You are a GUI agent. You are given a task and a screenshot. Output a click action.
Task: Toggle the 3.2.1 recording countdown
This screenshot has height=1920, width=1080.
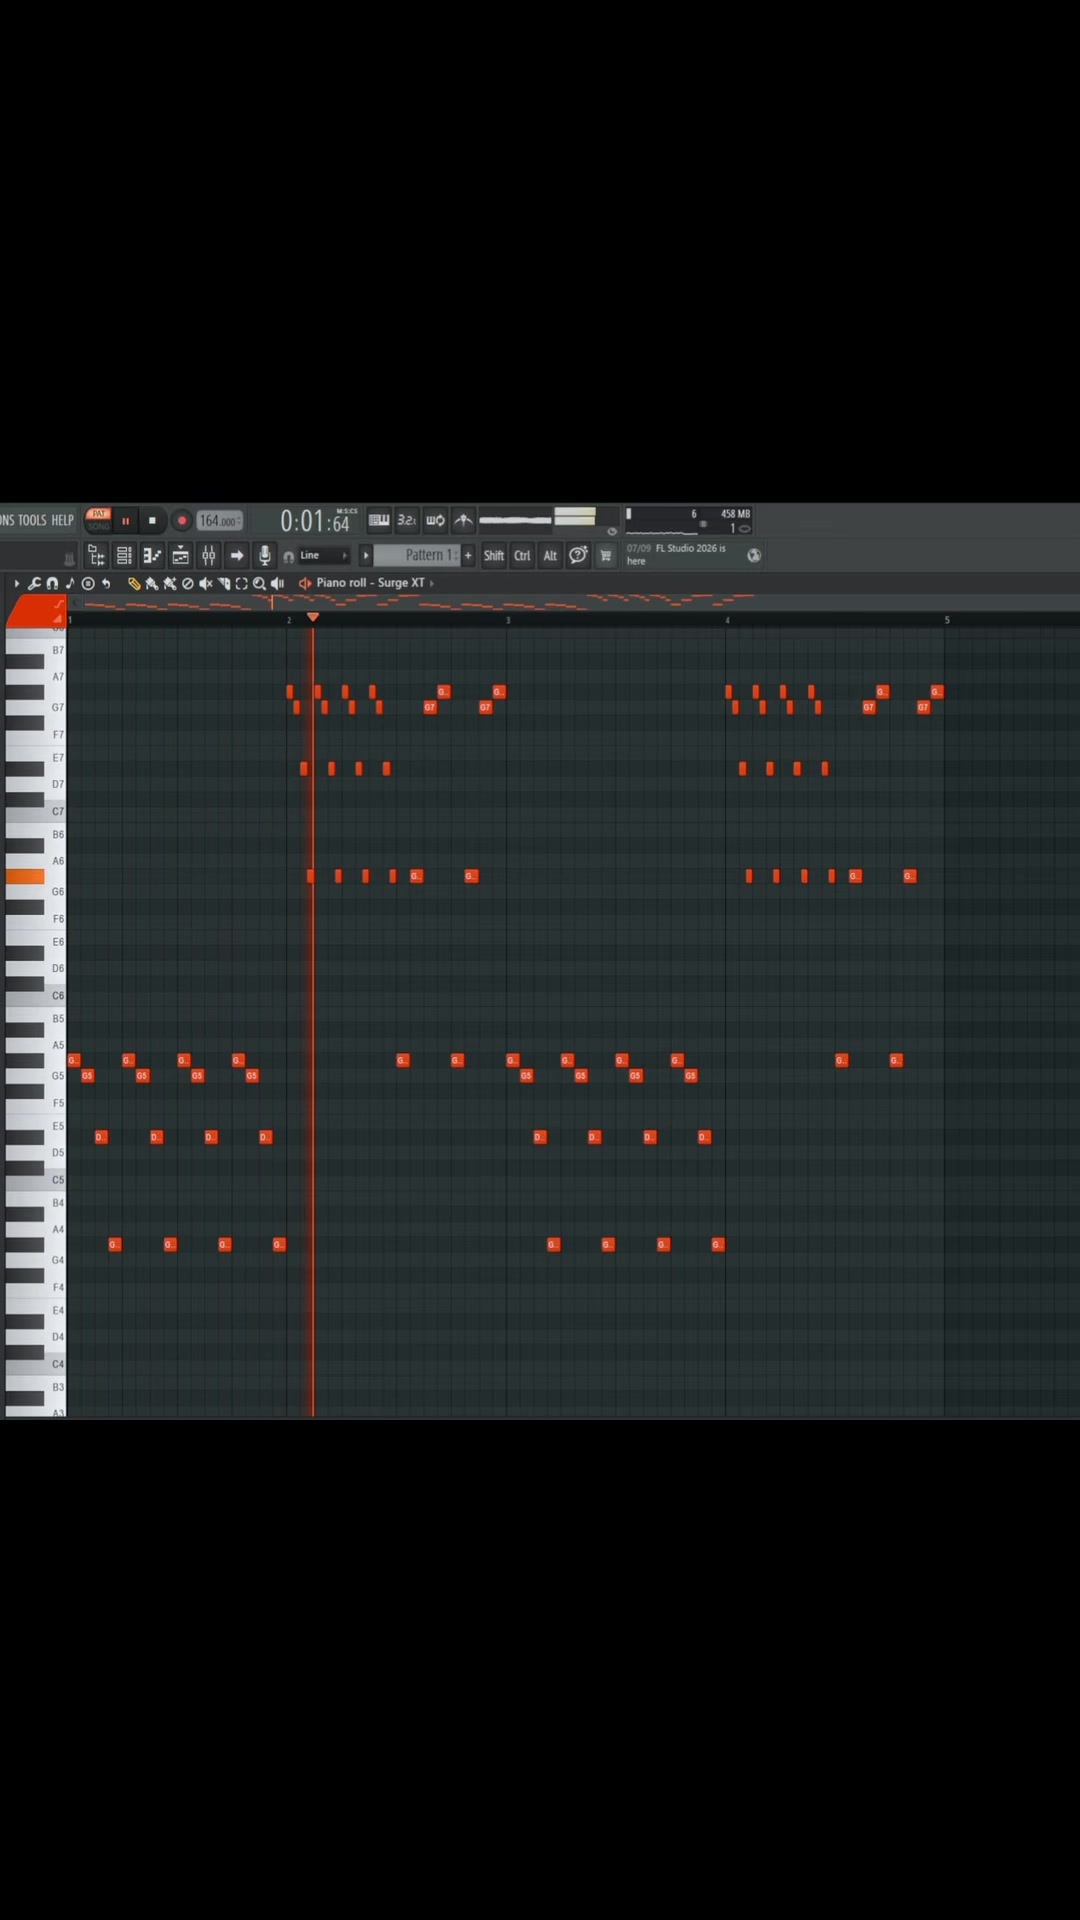tap(407, 520)
